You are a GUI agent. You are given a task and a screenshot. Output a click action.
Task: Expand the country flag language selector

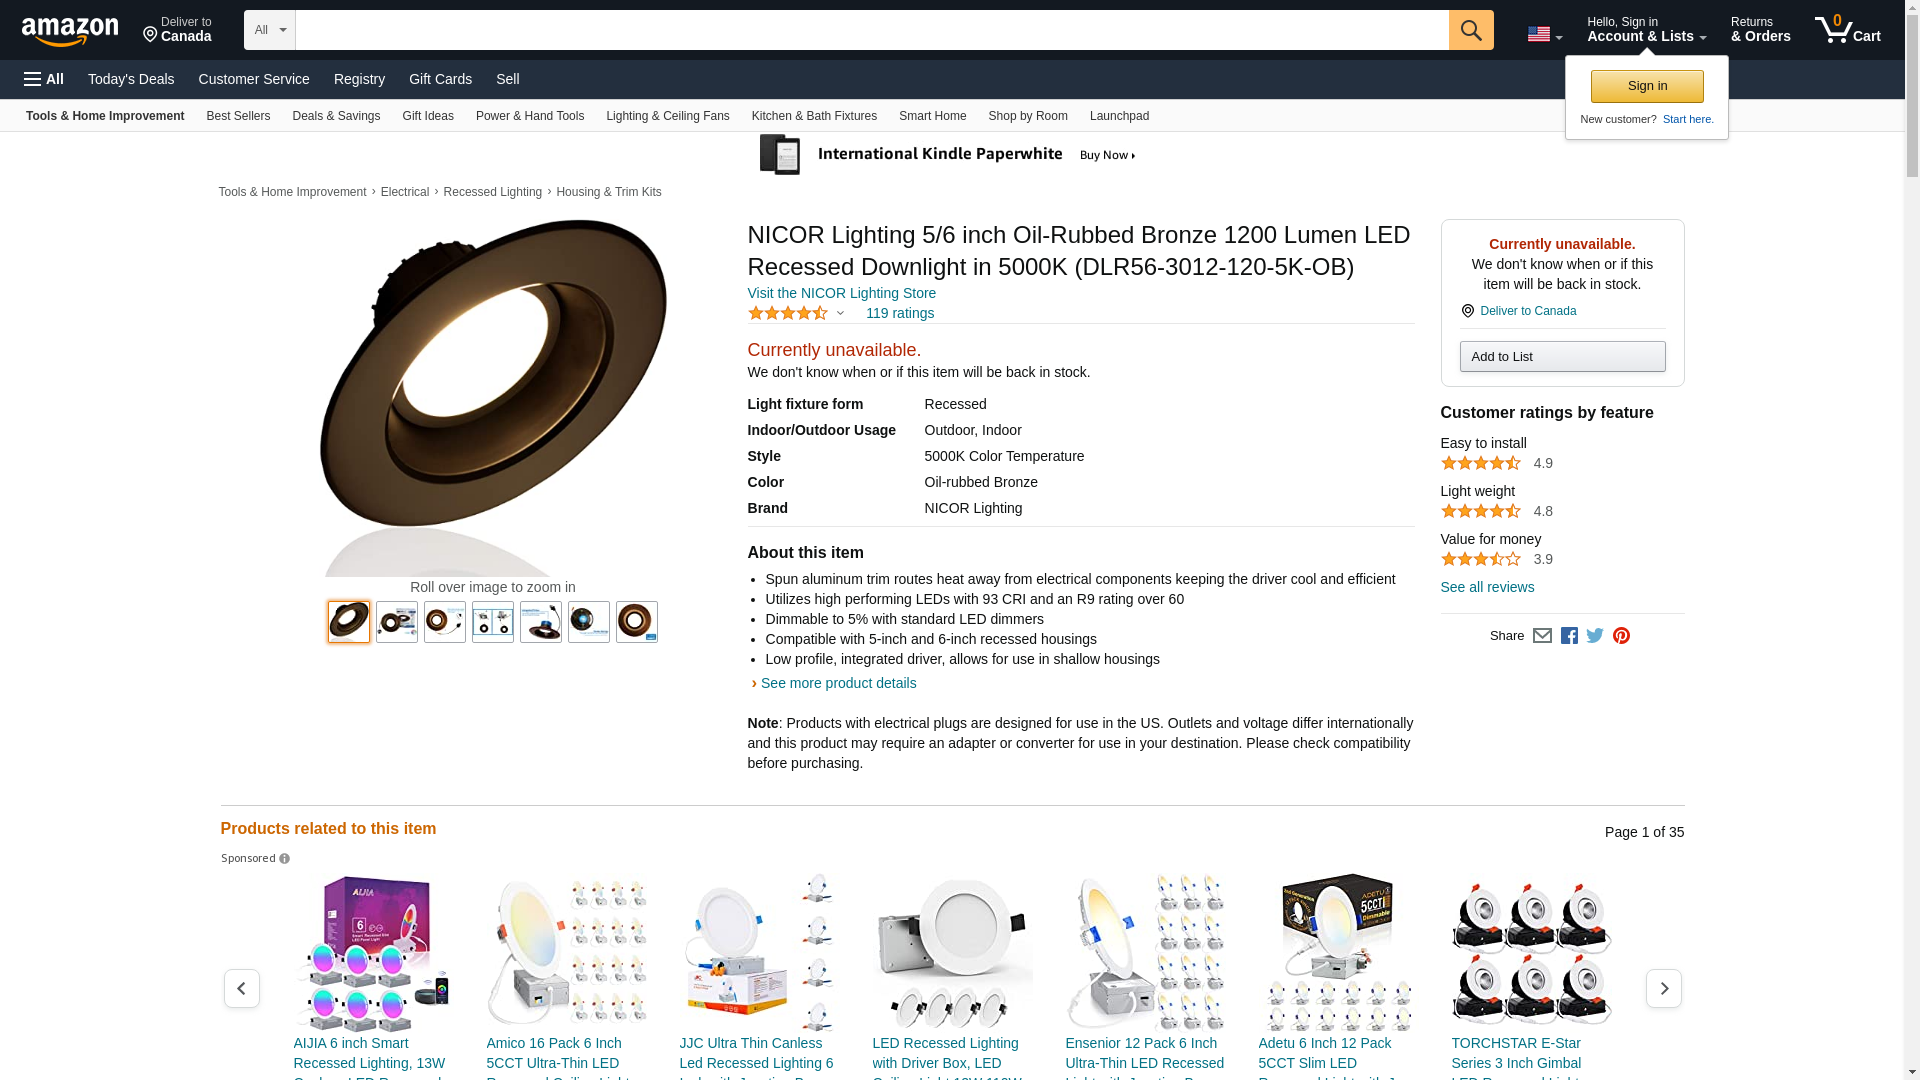tap(1544, 34)
